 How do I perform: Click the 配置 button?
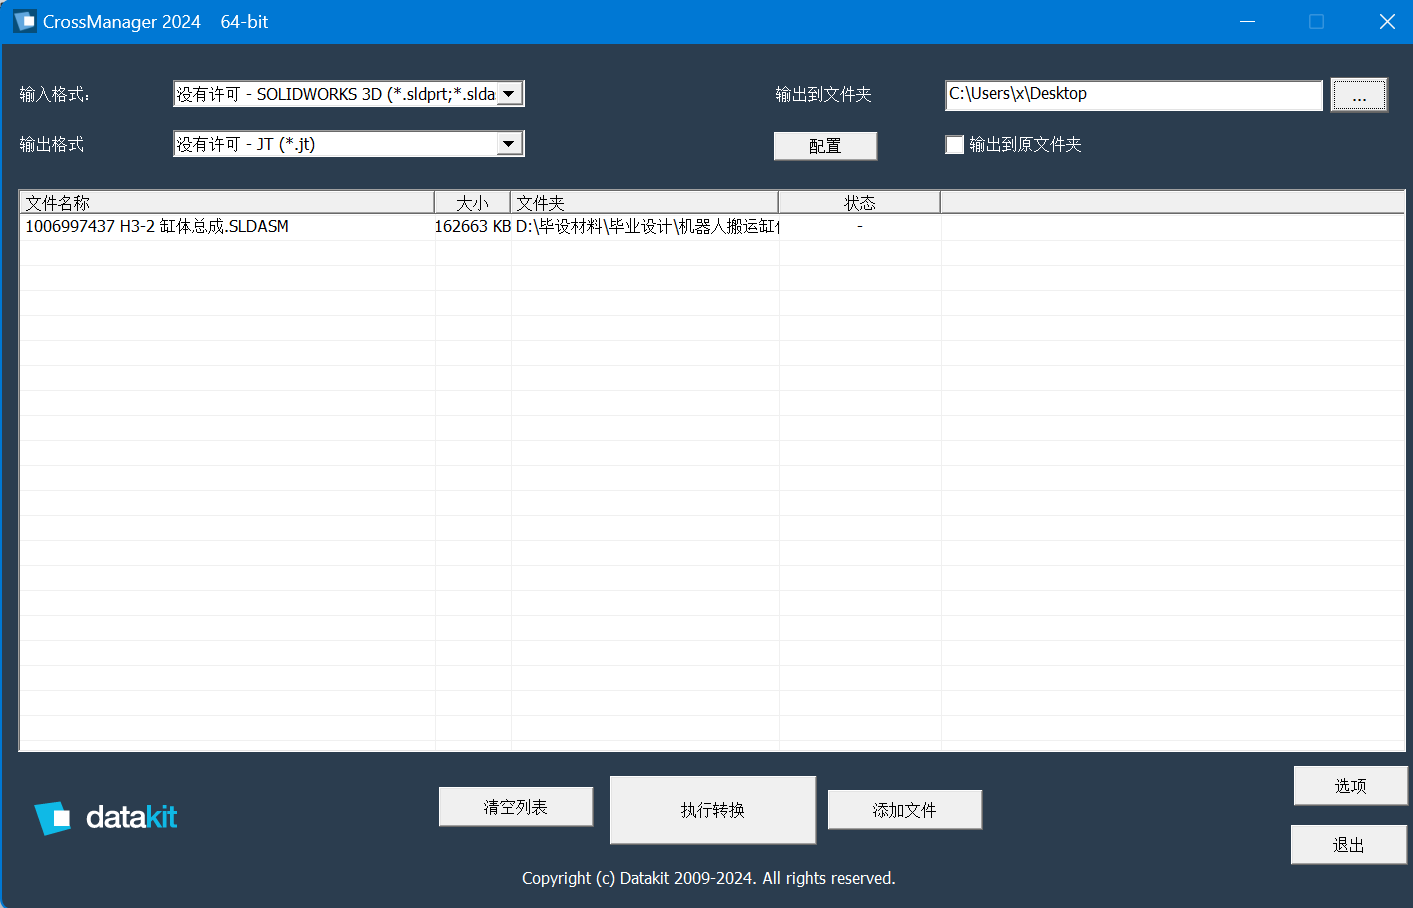[825, 146]
